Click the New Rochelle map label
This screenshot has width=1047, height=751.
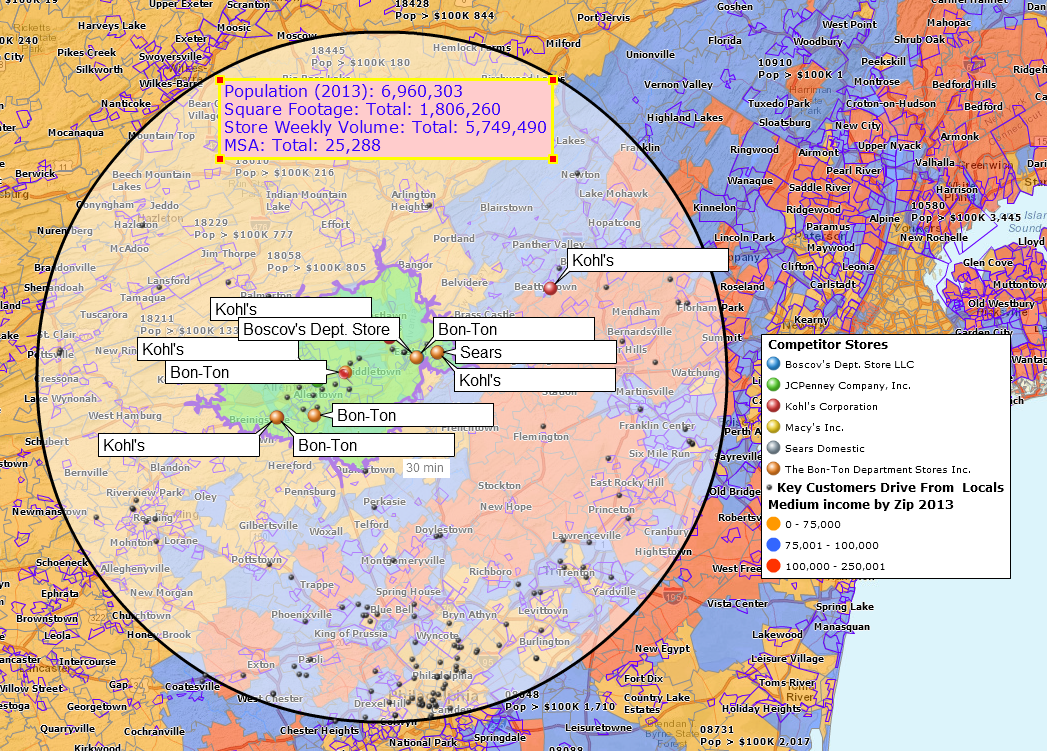[933, 238]
